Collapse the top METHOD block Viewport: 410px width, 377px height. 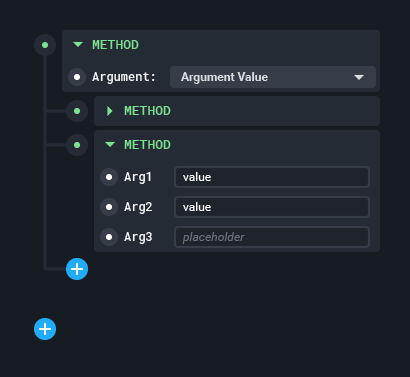[78, 45]
